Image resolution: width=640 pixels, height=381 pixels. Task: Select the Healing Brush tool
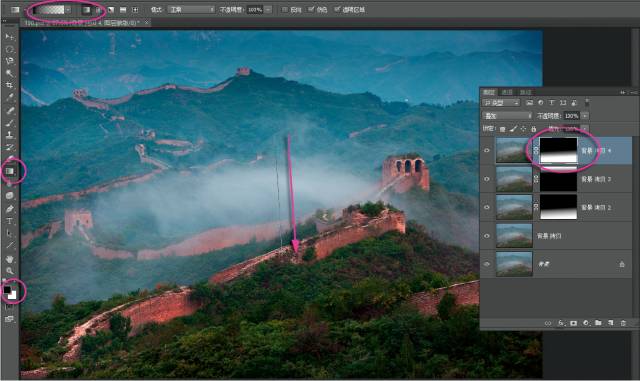point(9,110)
